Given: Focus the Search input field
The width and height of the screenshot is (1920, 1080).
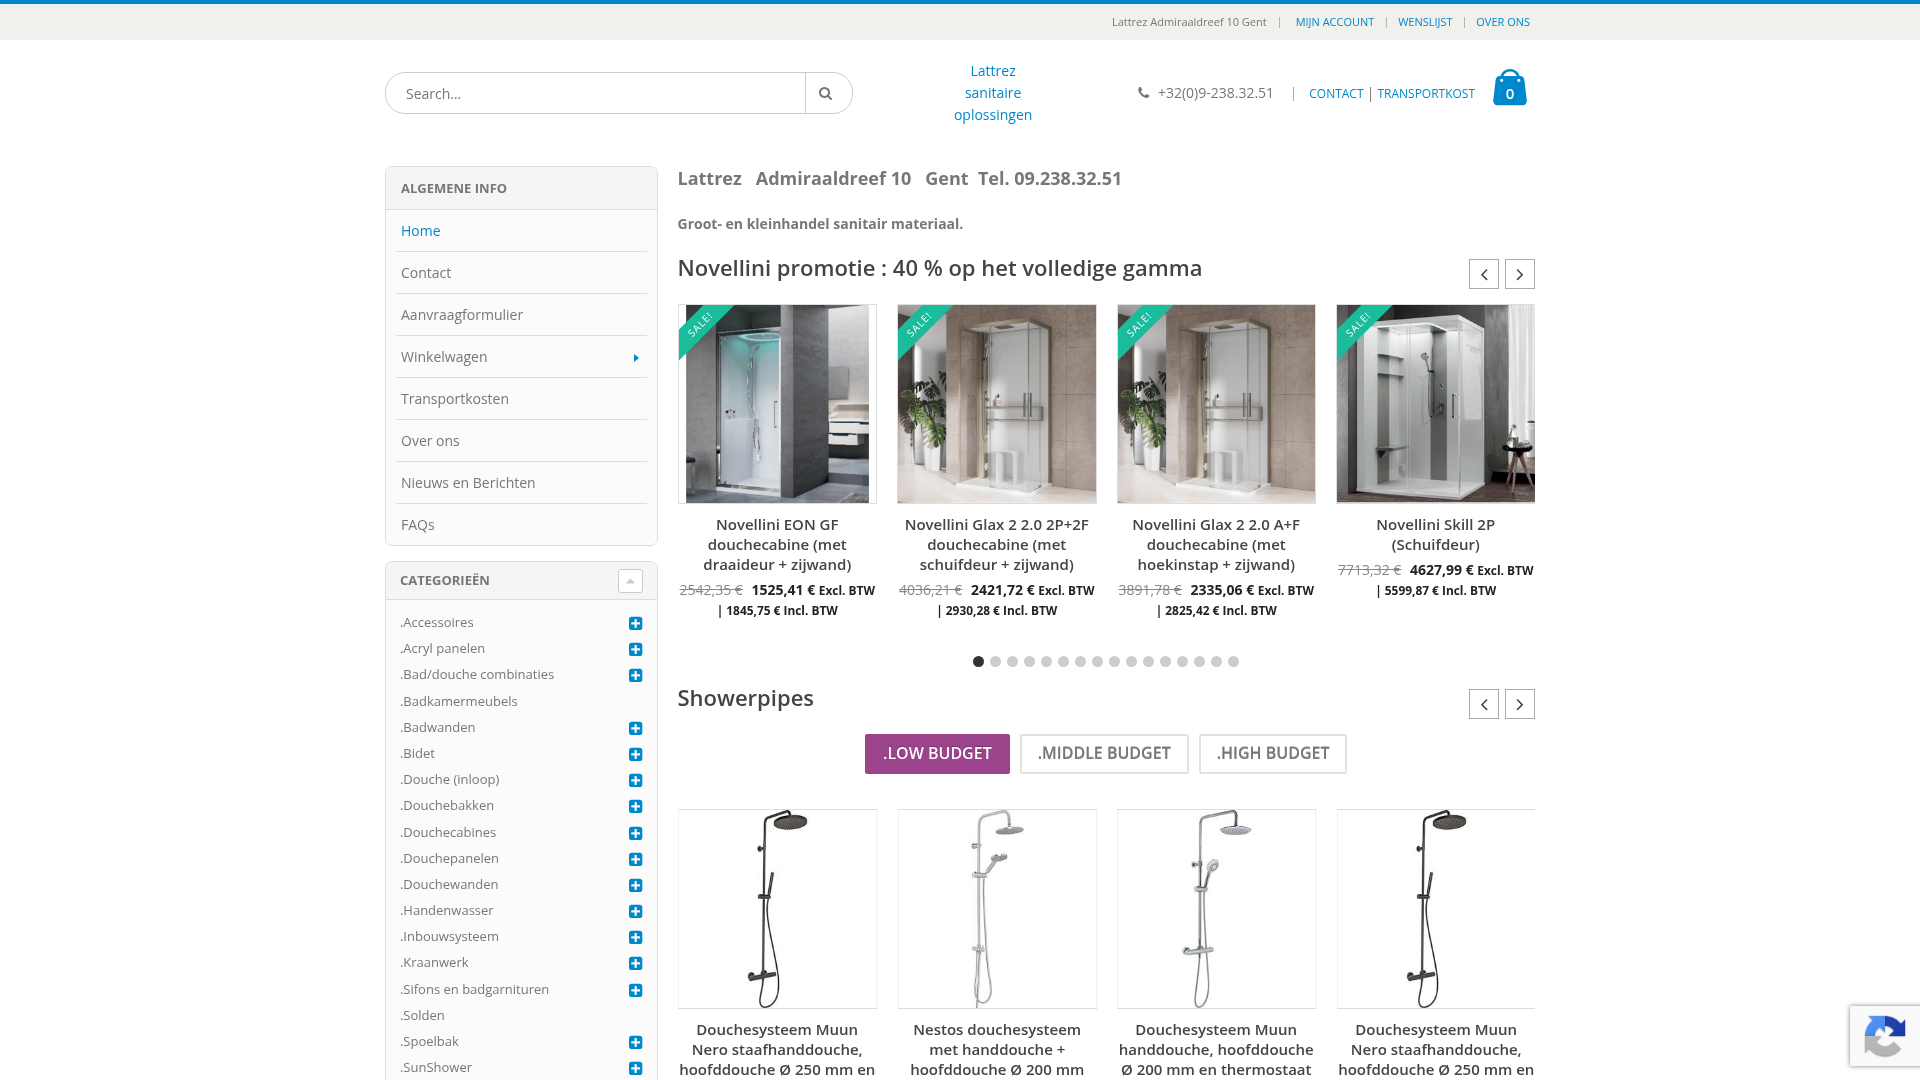Looking at the screenshot, I should click(596, 93).
